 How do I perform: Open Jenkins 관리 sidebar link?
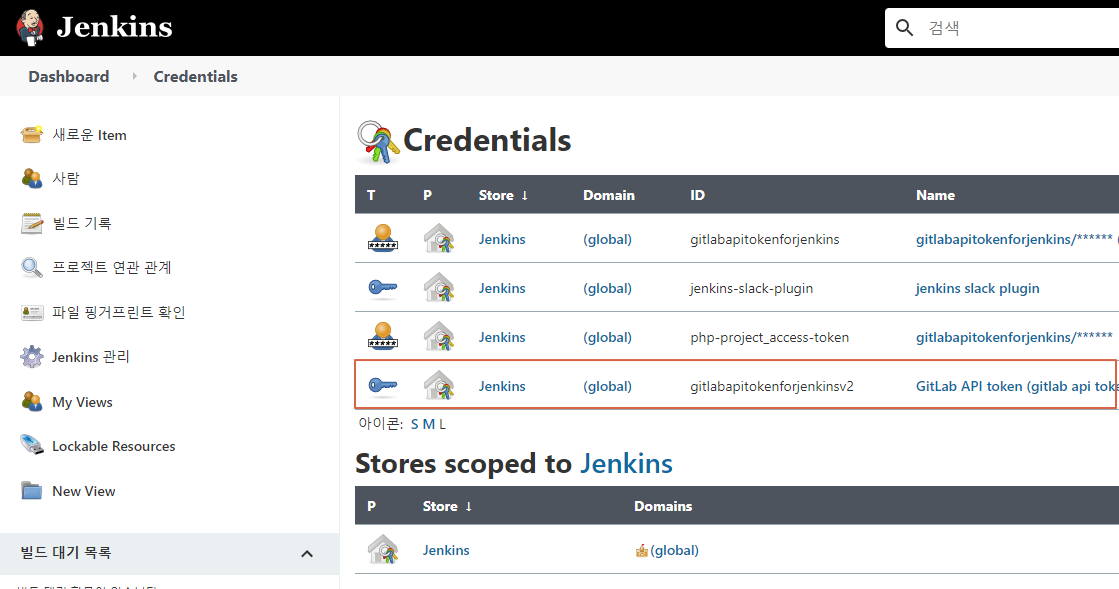coord(91,357)
